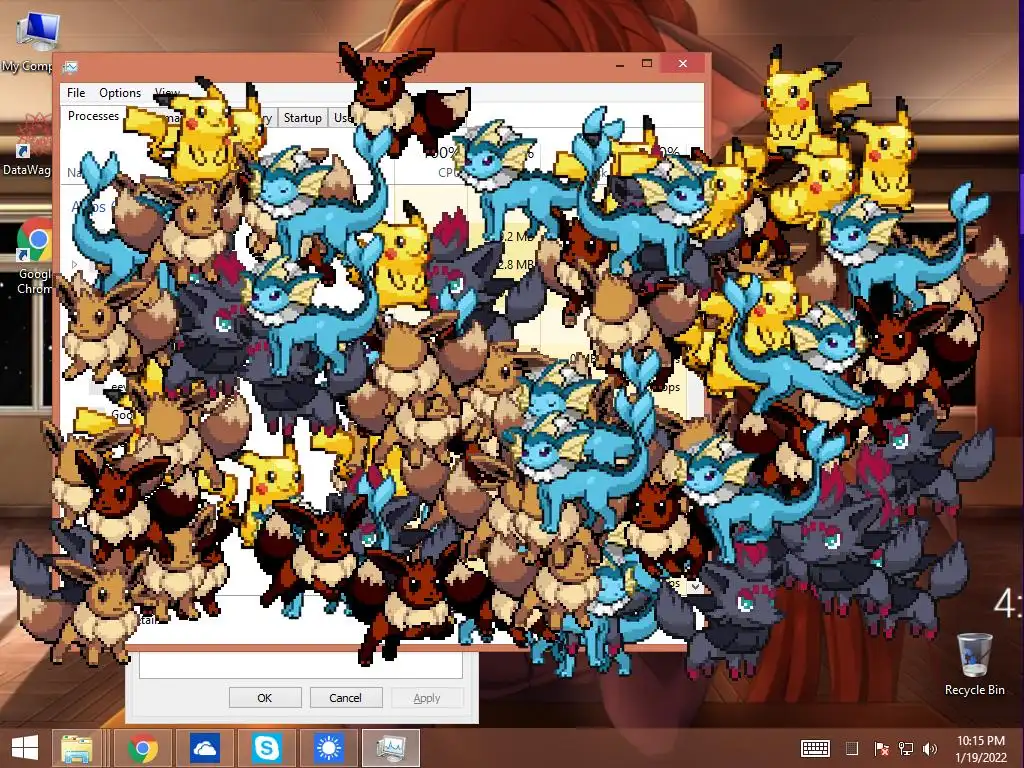Viewport: 1024px width, 768px height.
Task: Click the OK button in the dialog
Action: 264,697
